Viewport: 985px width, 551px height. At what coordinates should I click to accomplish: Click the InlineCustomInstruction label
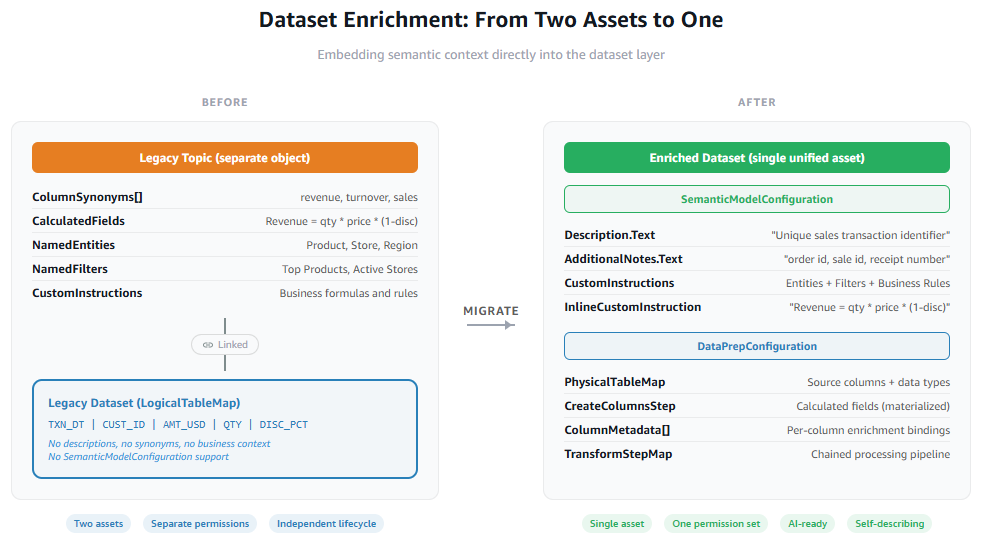pyautogui.click(x=633, y=307)
